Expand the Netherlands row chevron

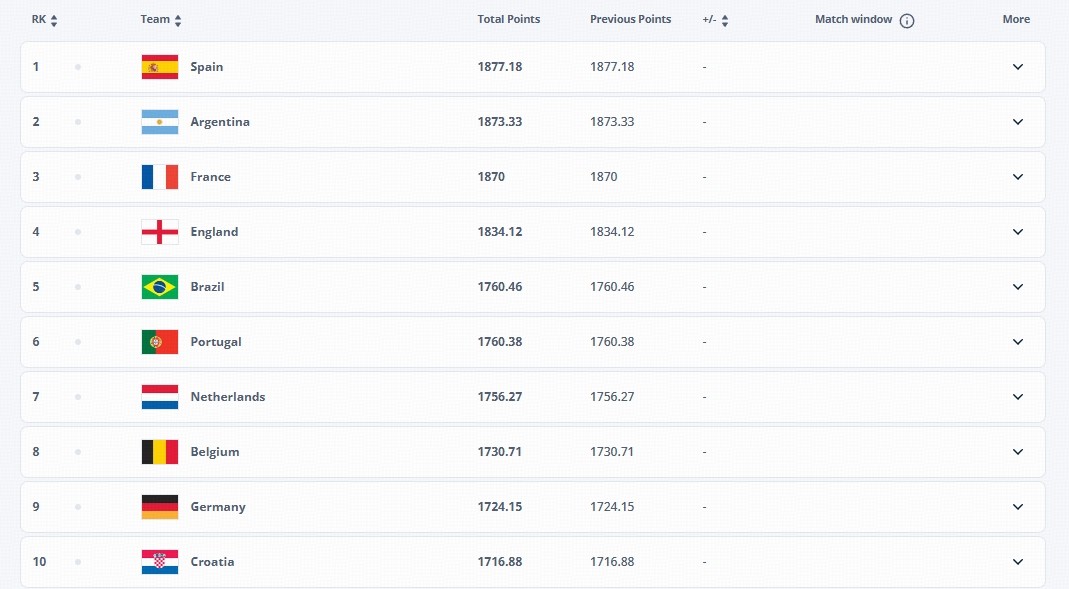[1017, 397]
